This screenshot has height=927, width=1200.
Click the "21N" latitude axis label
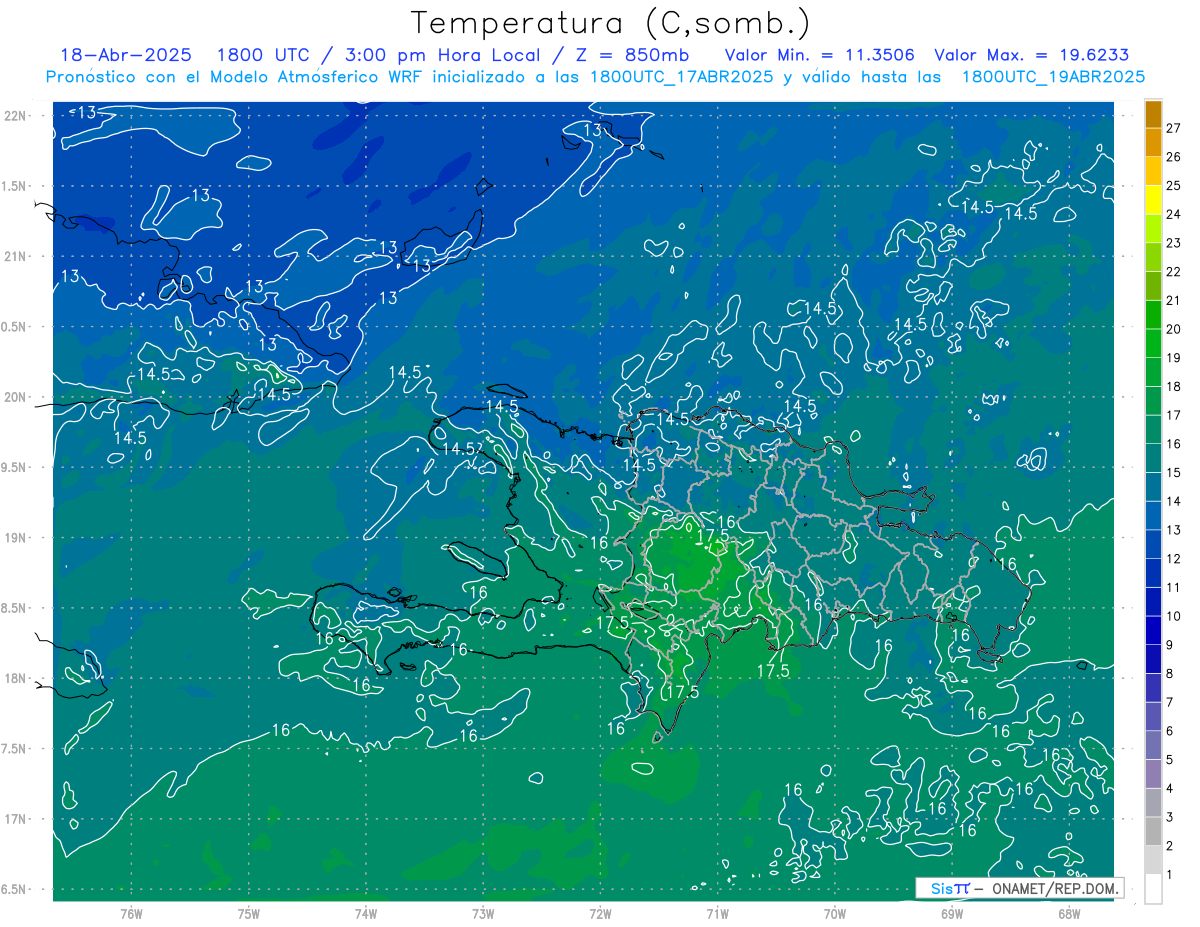click(x=14, y=256)
